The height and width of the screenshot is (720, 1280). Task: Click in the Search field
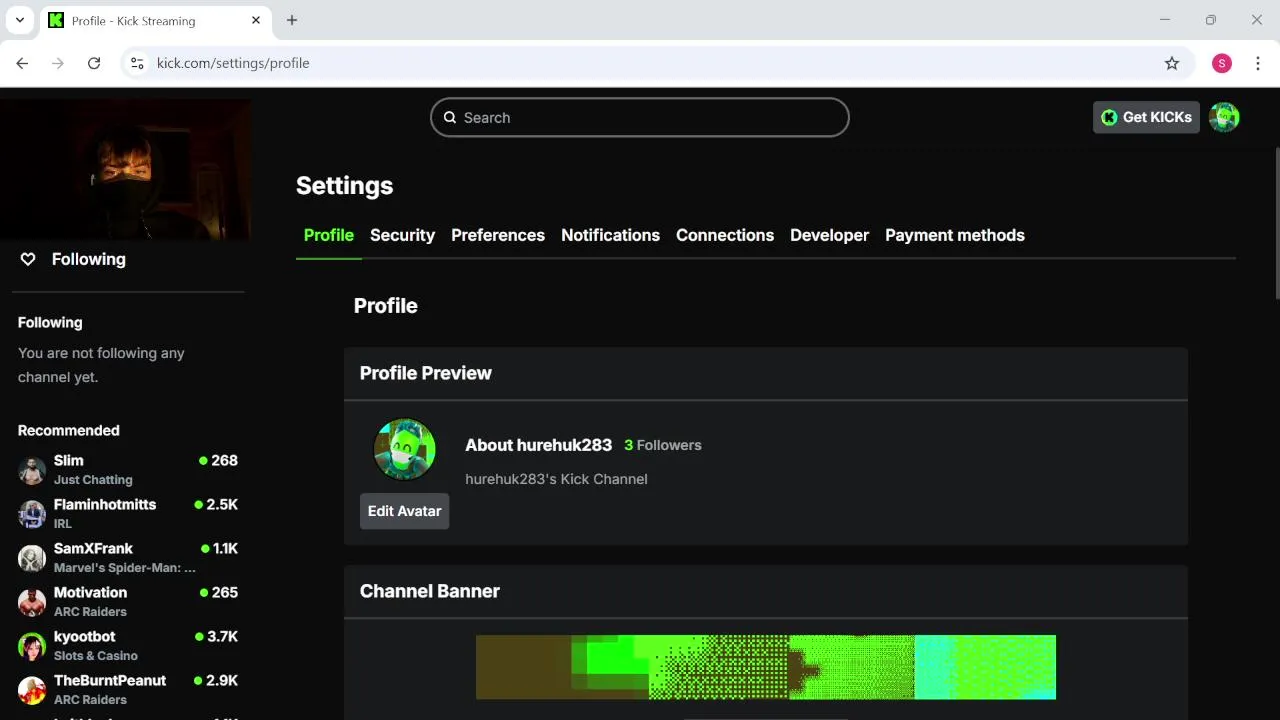pos(640,117)
